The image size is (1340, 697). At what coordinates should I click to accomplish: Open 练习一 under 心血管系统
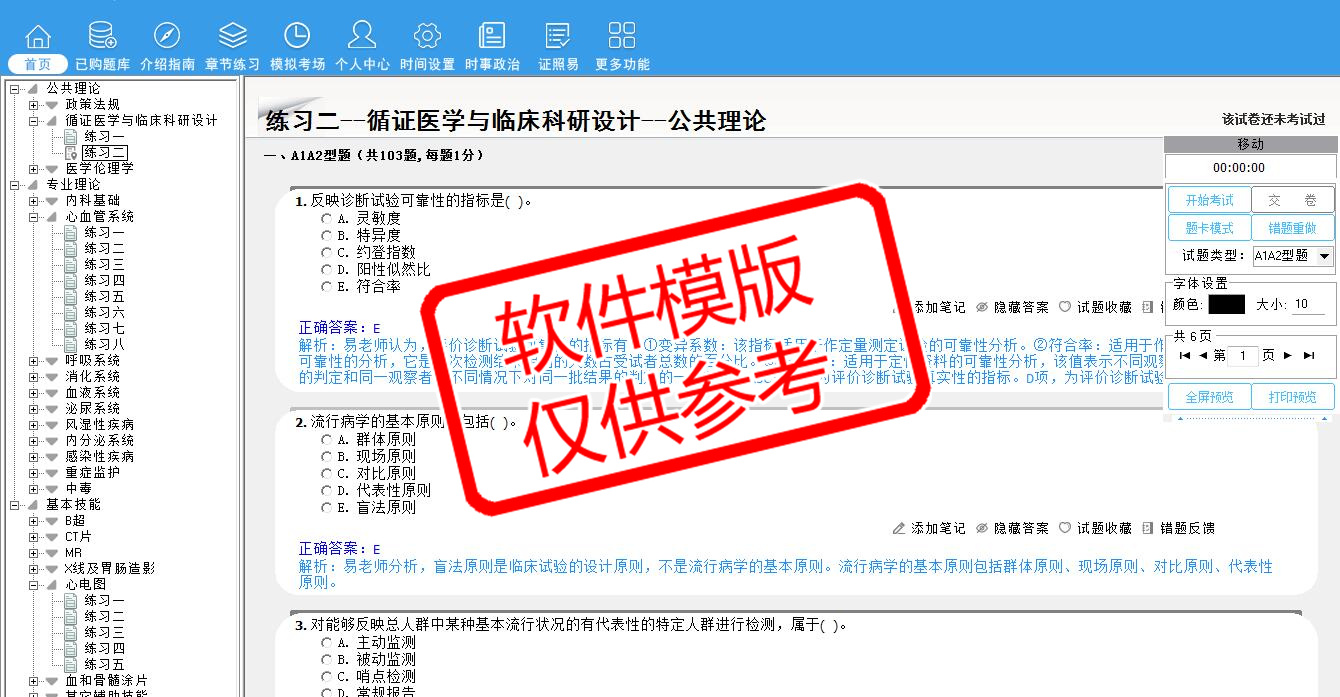pyautogui.click(x=104, y=233)
